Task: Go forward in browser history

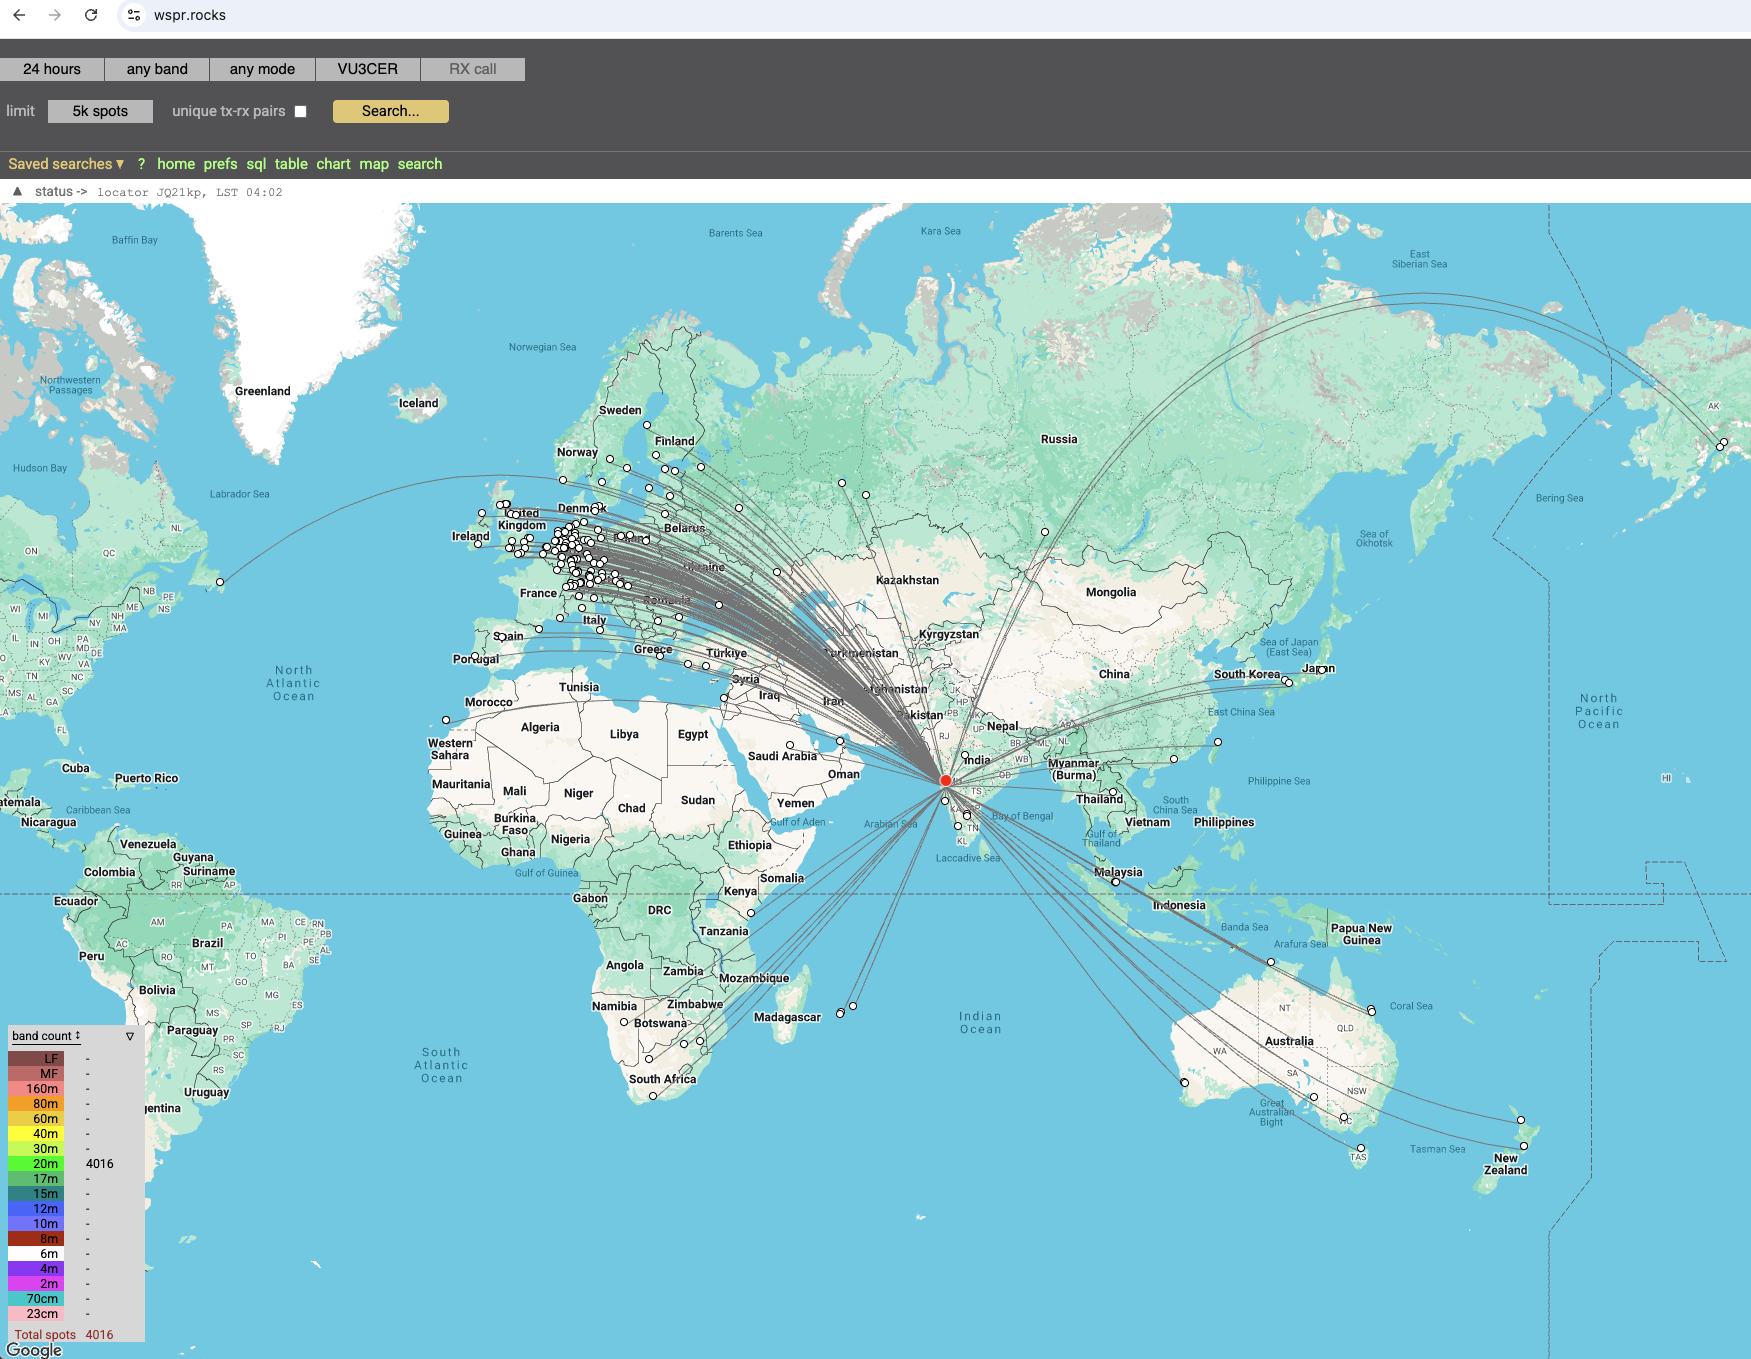Action: (55, 15)
